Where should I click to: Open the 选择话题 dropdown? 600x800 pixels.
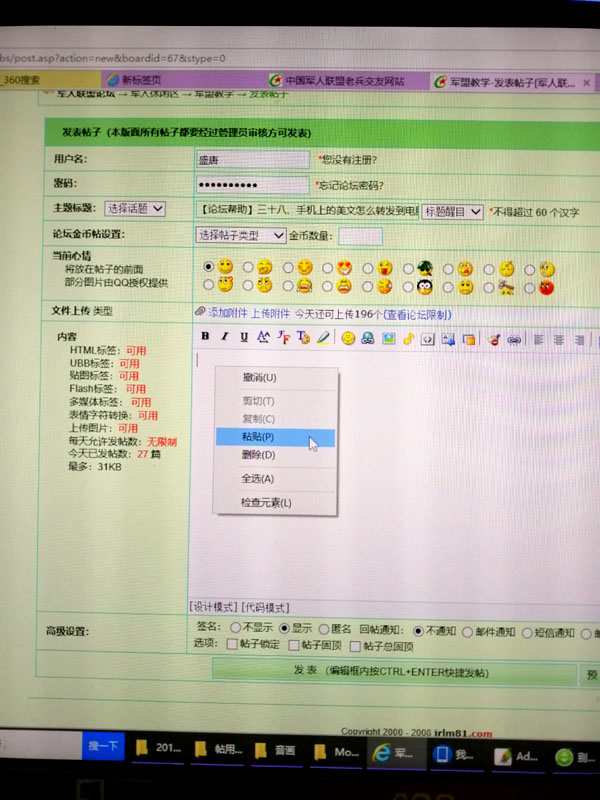(135, 208)
